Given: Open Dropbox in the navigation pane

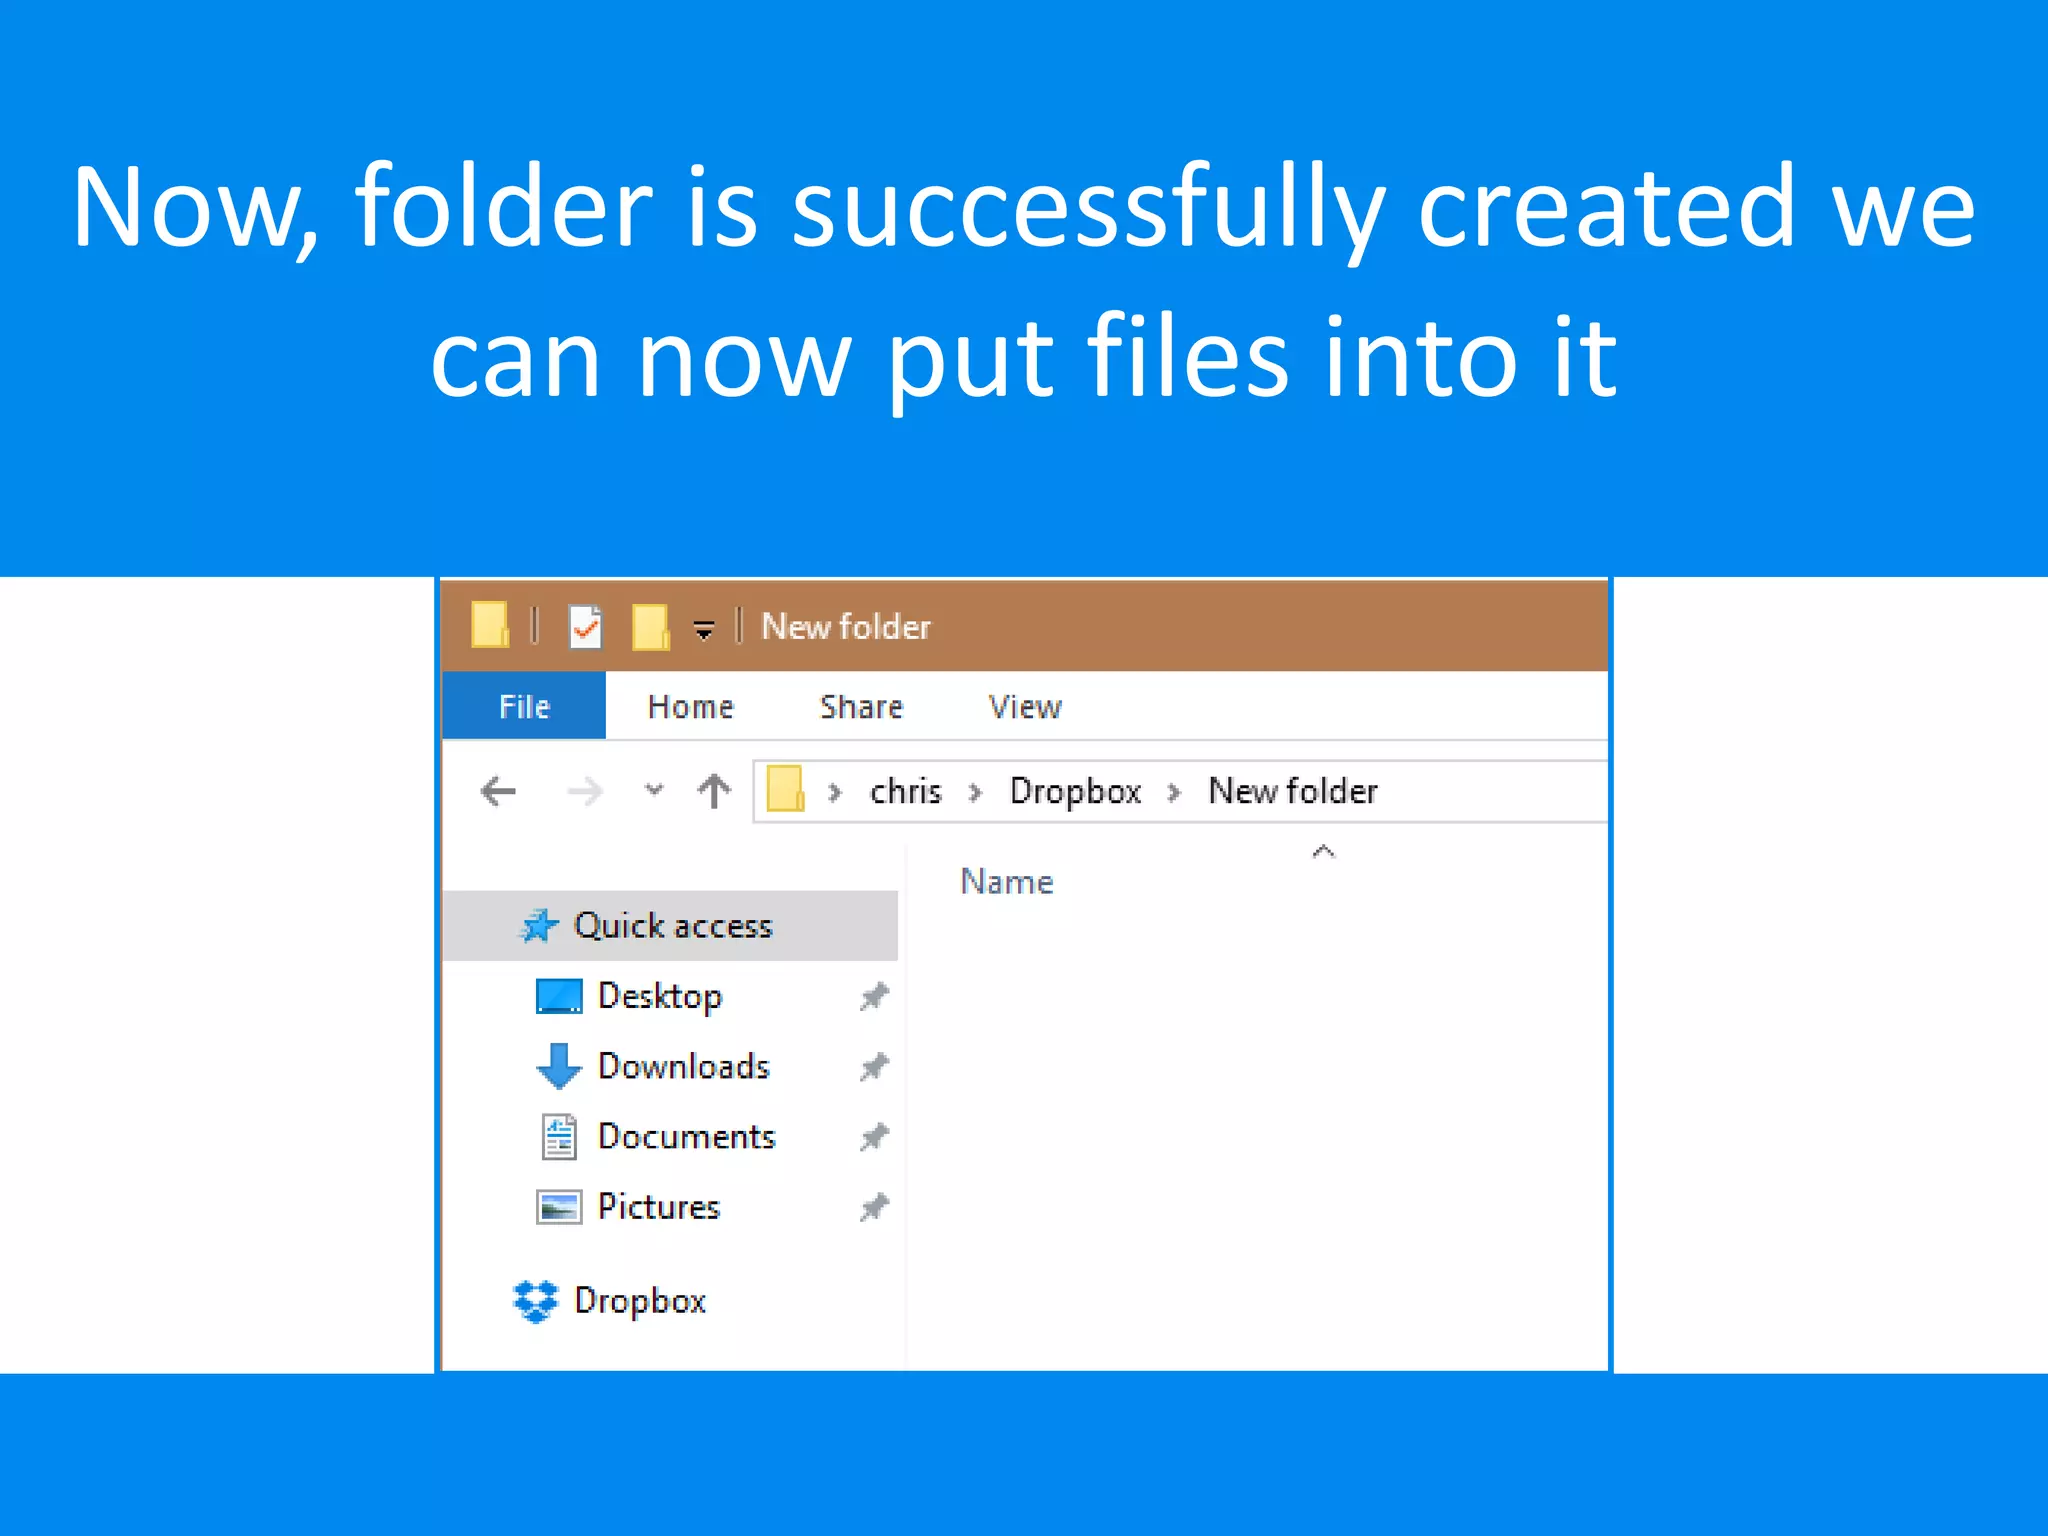Looking at the screenshot, I should [x=640, y=1301].
